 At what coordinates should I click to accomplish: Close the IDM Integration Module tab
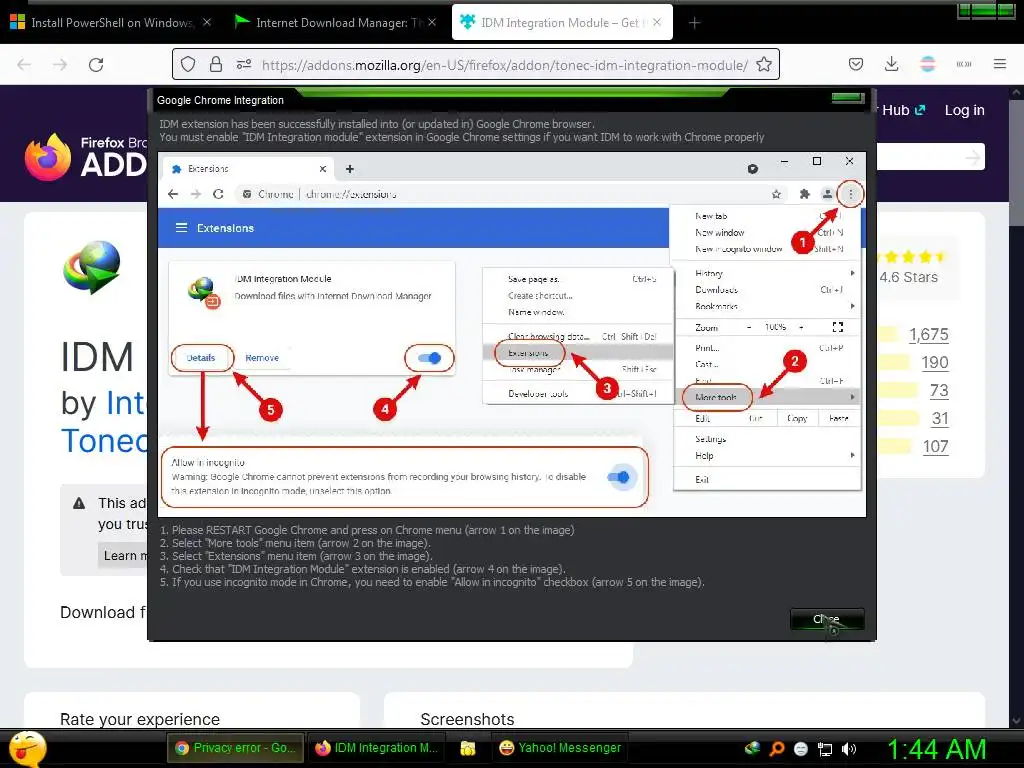[x=657, y=22]
